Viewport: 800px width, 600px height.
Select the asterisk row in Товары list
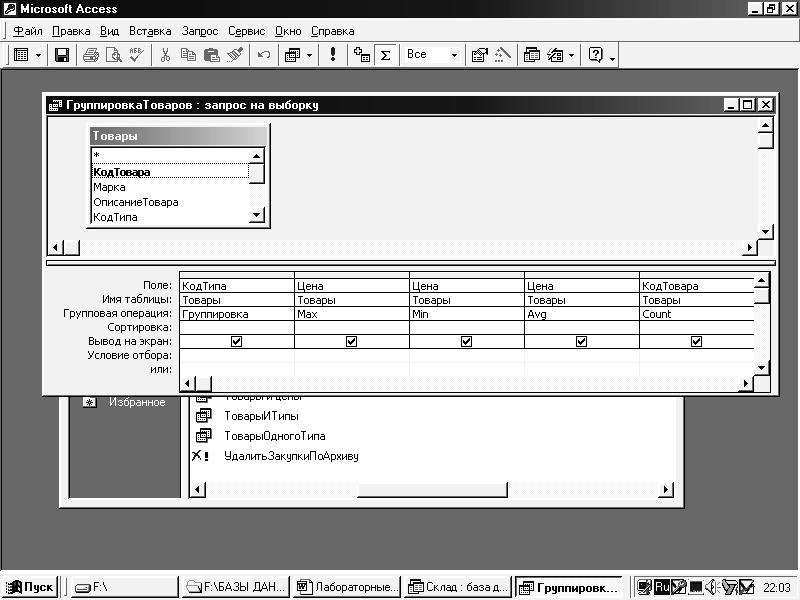(170, 156)
